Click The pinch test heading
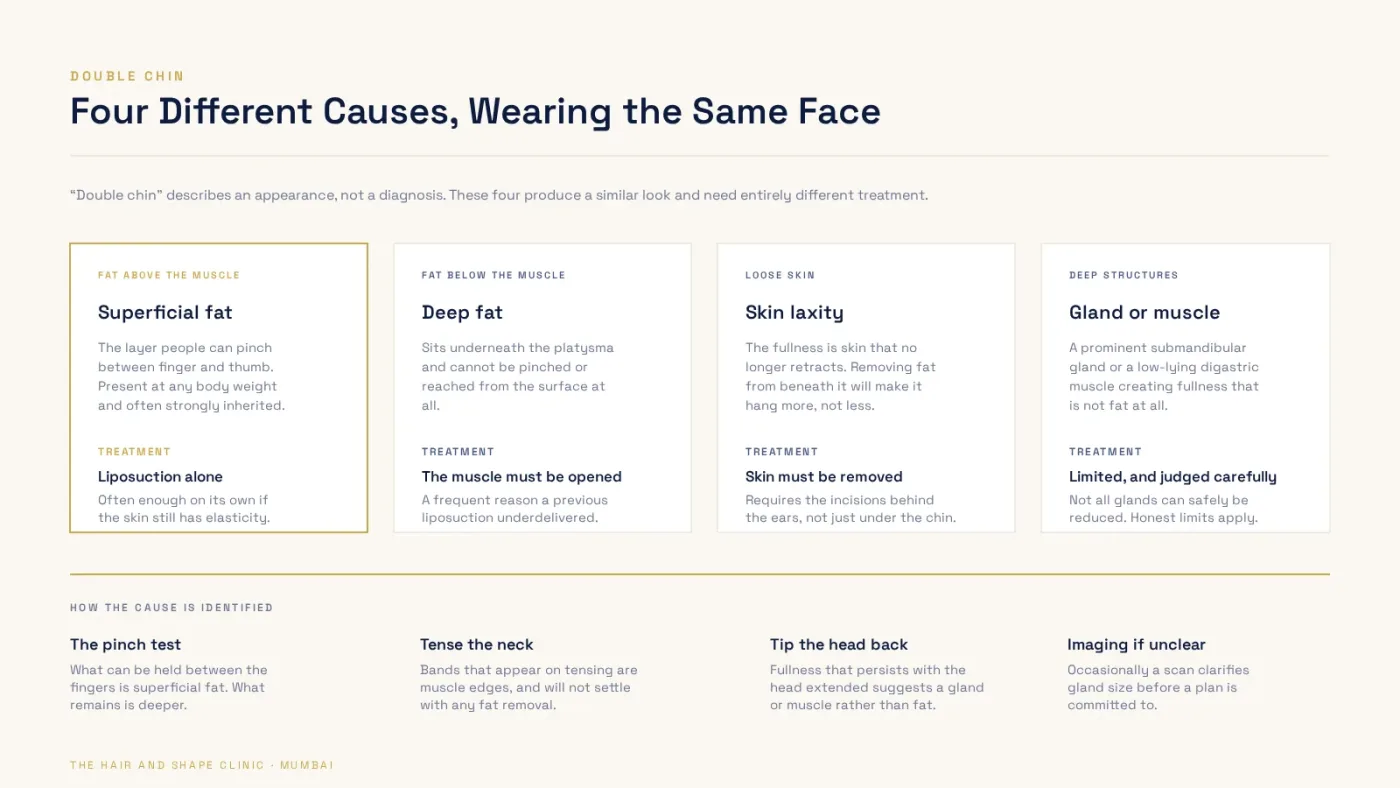This screenshot has height=788, width=1400. coord(125,644)
